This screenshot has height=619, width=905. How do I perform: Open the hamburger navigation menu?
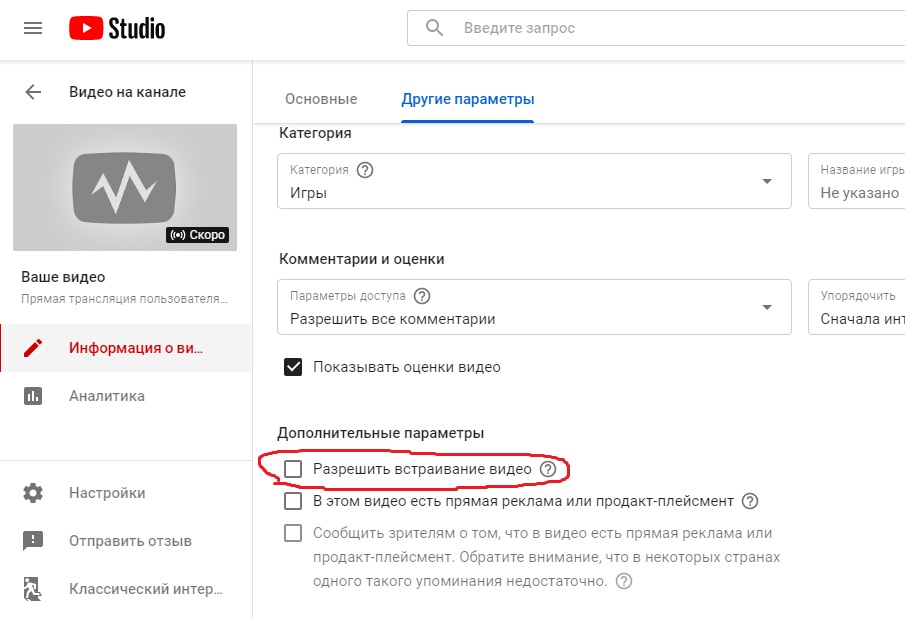pos(33,28)
